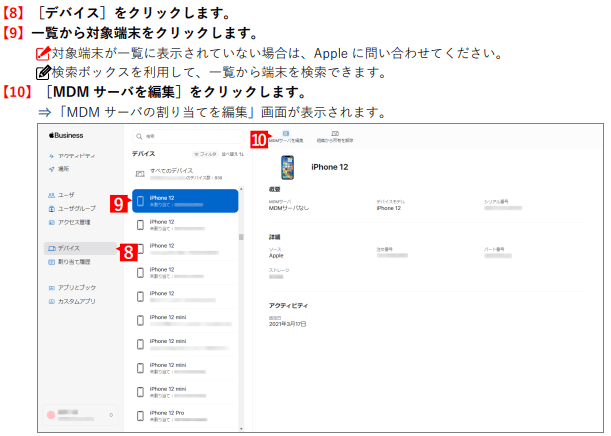Viewport: 611px width, 436px height.
Task: Select the iPhone 12 Pro device row
Action: pos(185,416)
